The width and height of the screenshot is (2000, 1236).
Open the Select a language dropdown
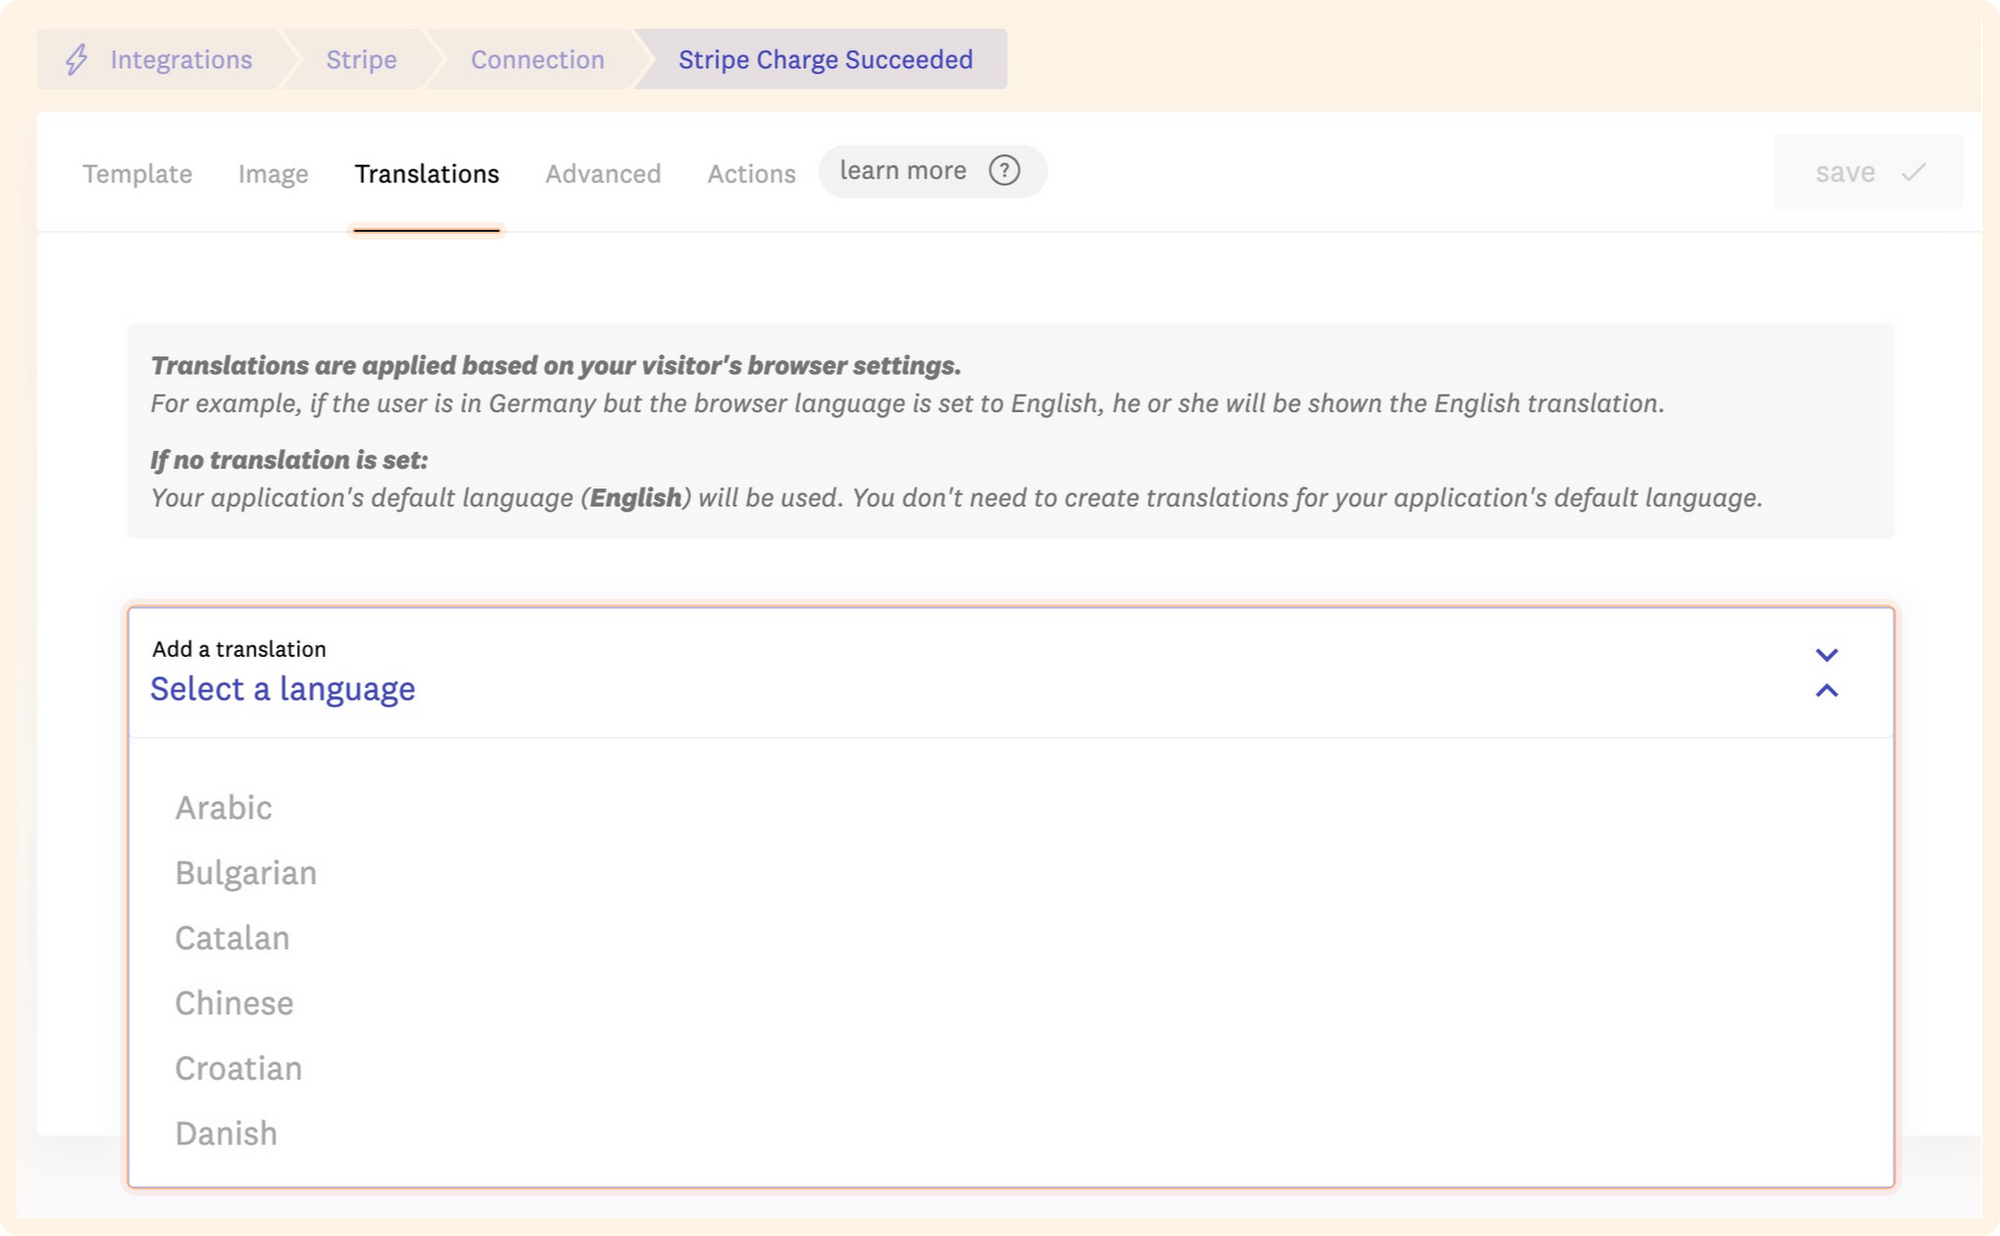(x=283, y=689)
